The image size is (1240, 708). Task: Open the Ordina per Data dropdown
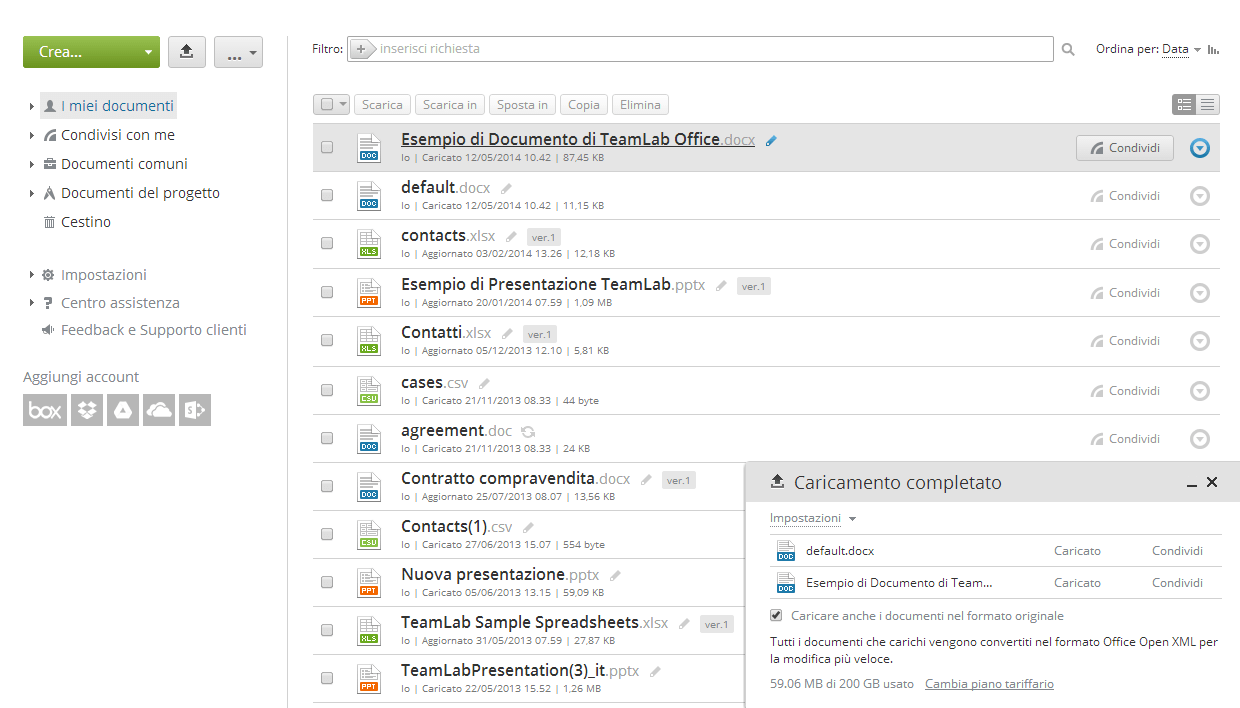click(x=1181, y=49)
